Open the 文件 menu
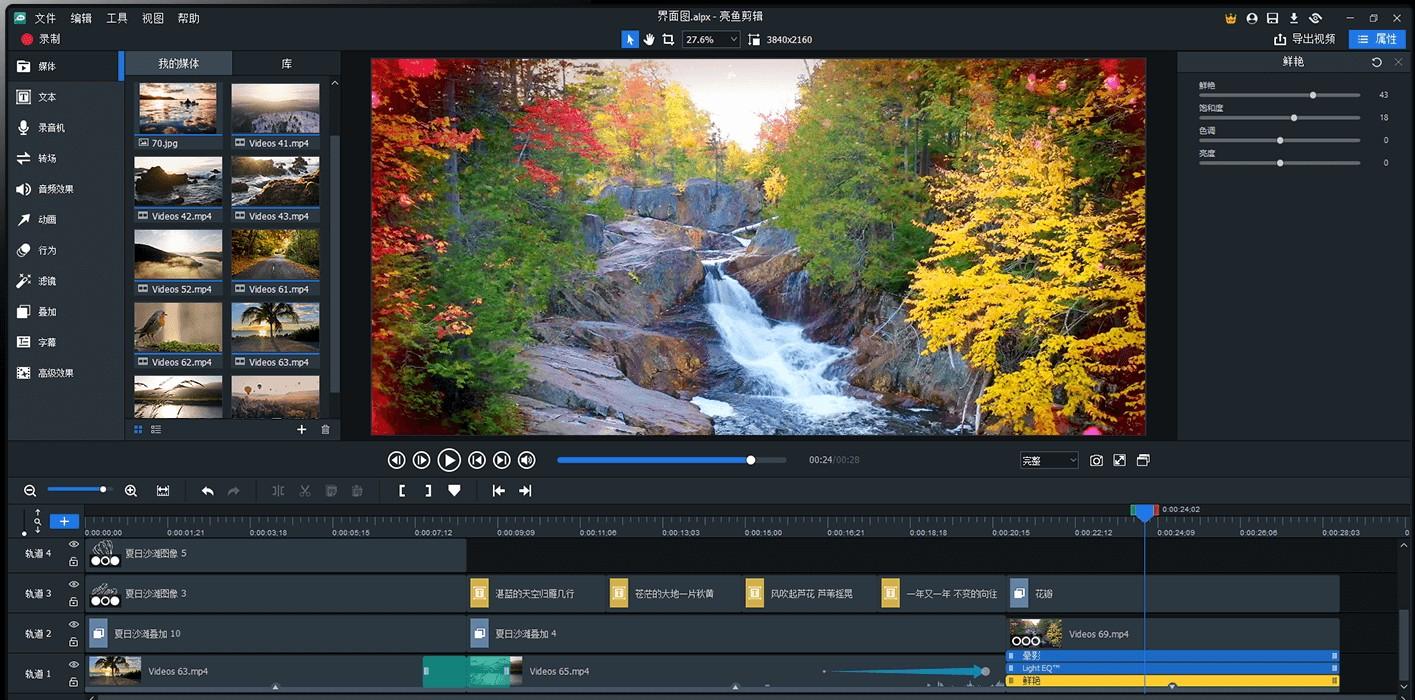The height and width of the screenshot is (700, 1415). pos(45,18)
